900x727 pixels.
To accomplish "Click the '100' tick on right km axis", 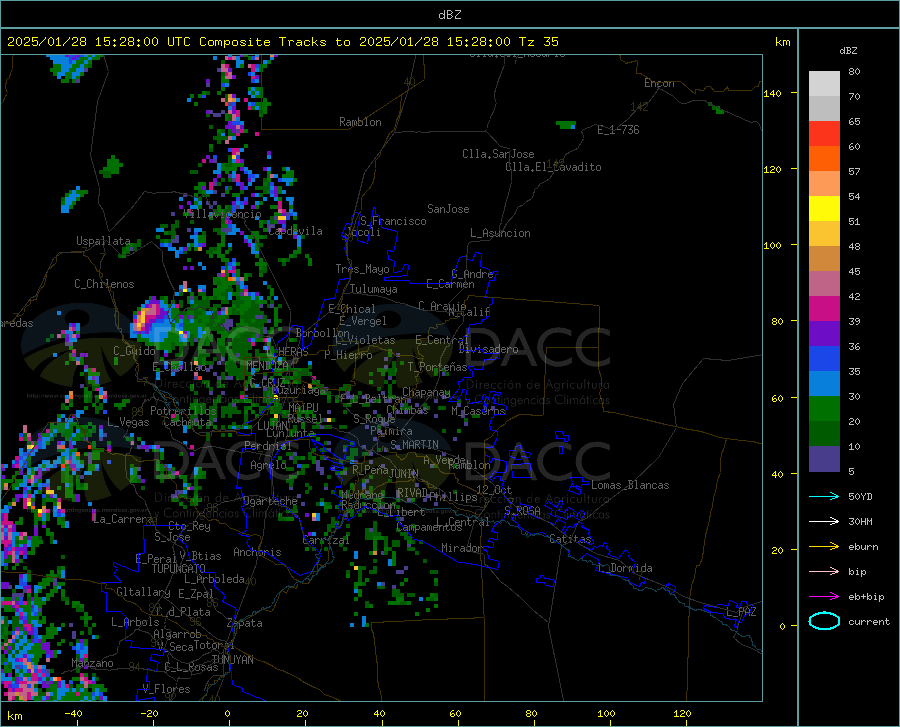I will [x=772, y=245].
